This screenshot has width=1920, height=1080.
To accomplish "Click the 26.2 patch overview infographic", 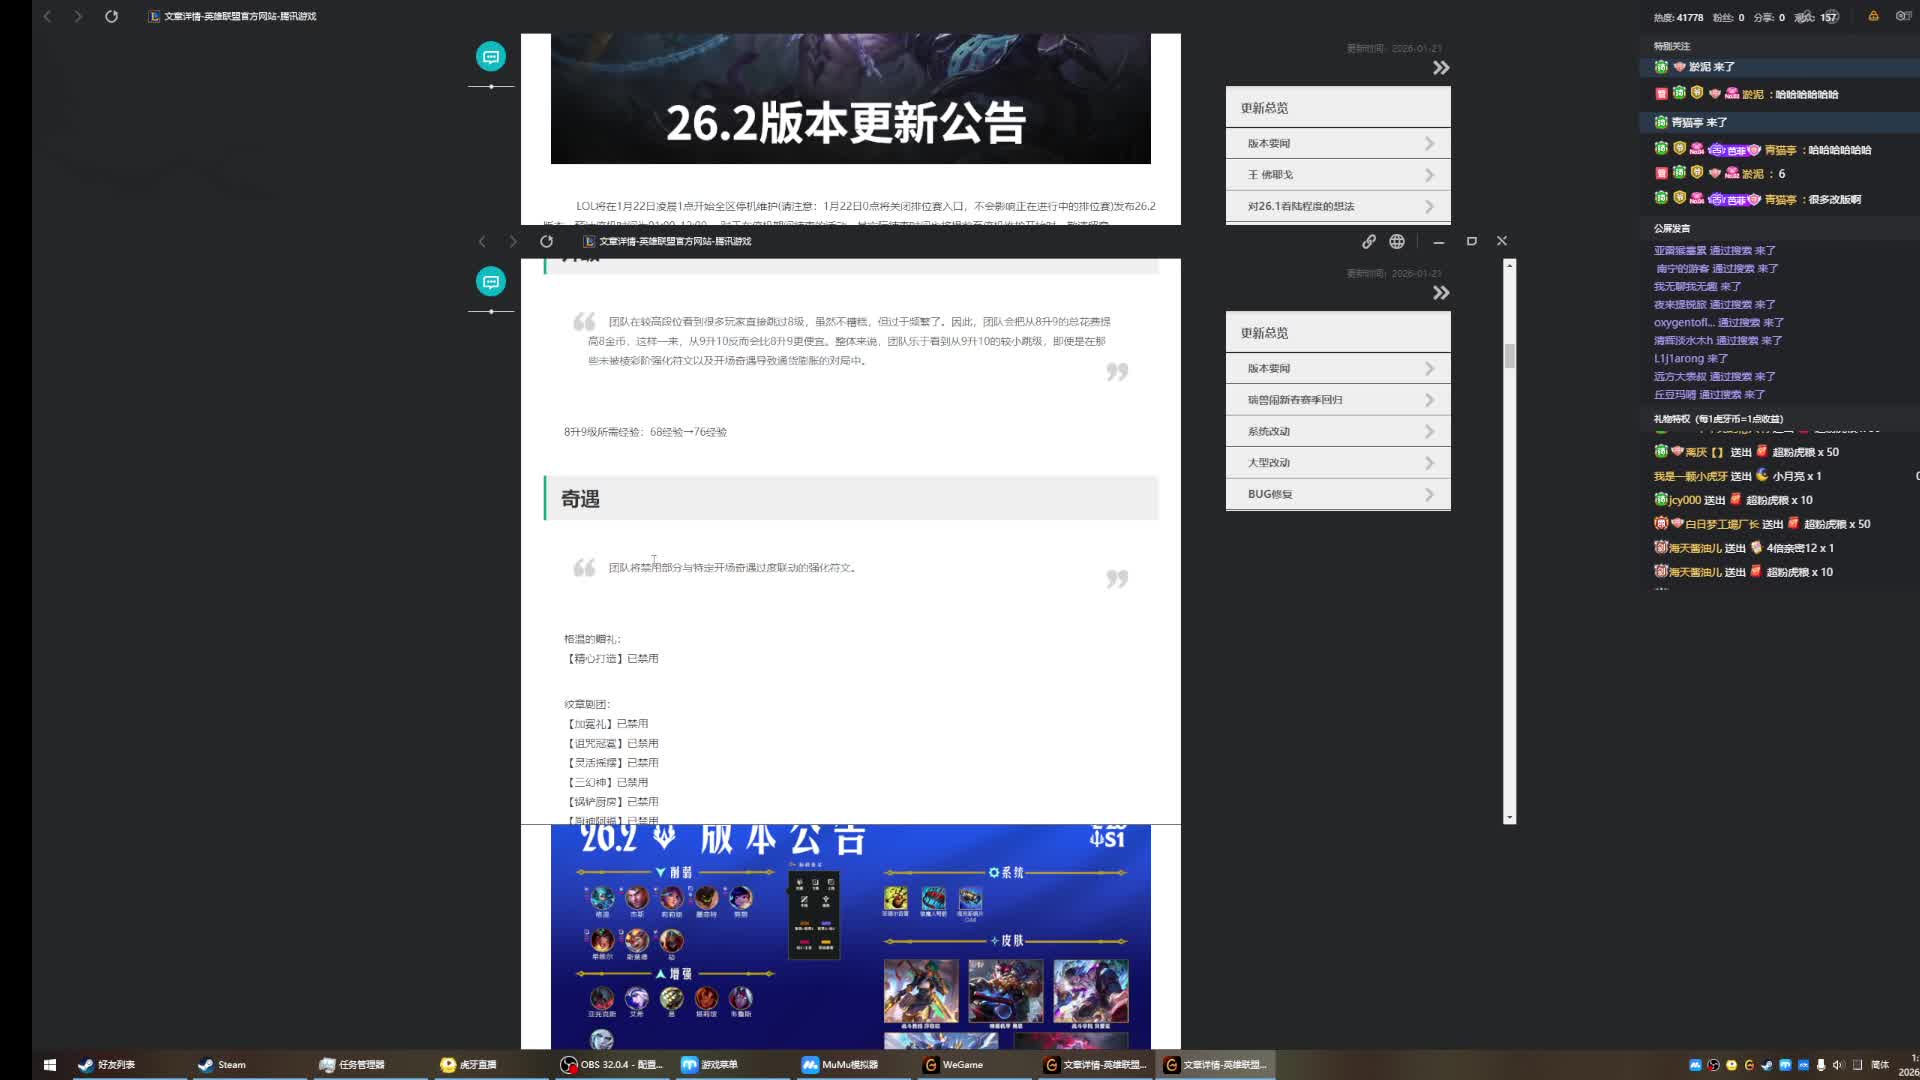I will click(850, 936).
